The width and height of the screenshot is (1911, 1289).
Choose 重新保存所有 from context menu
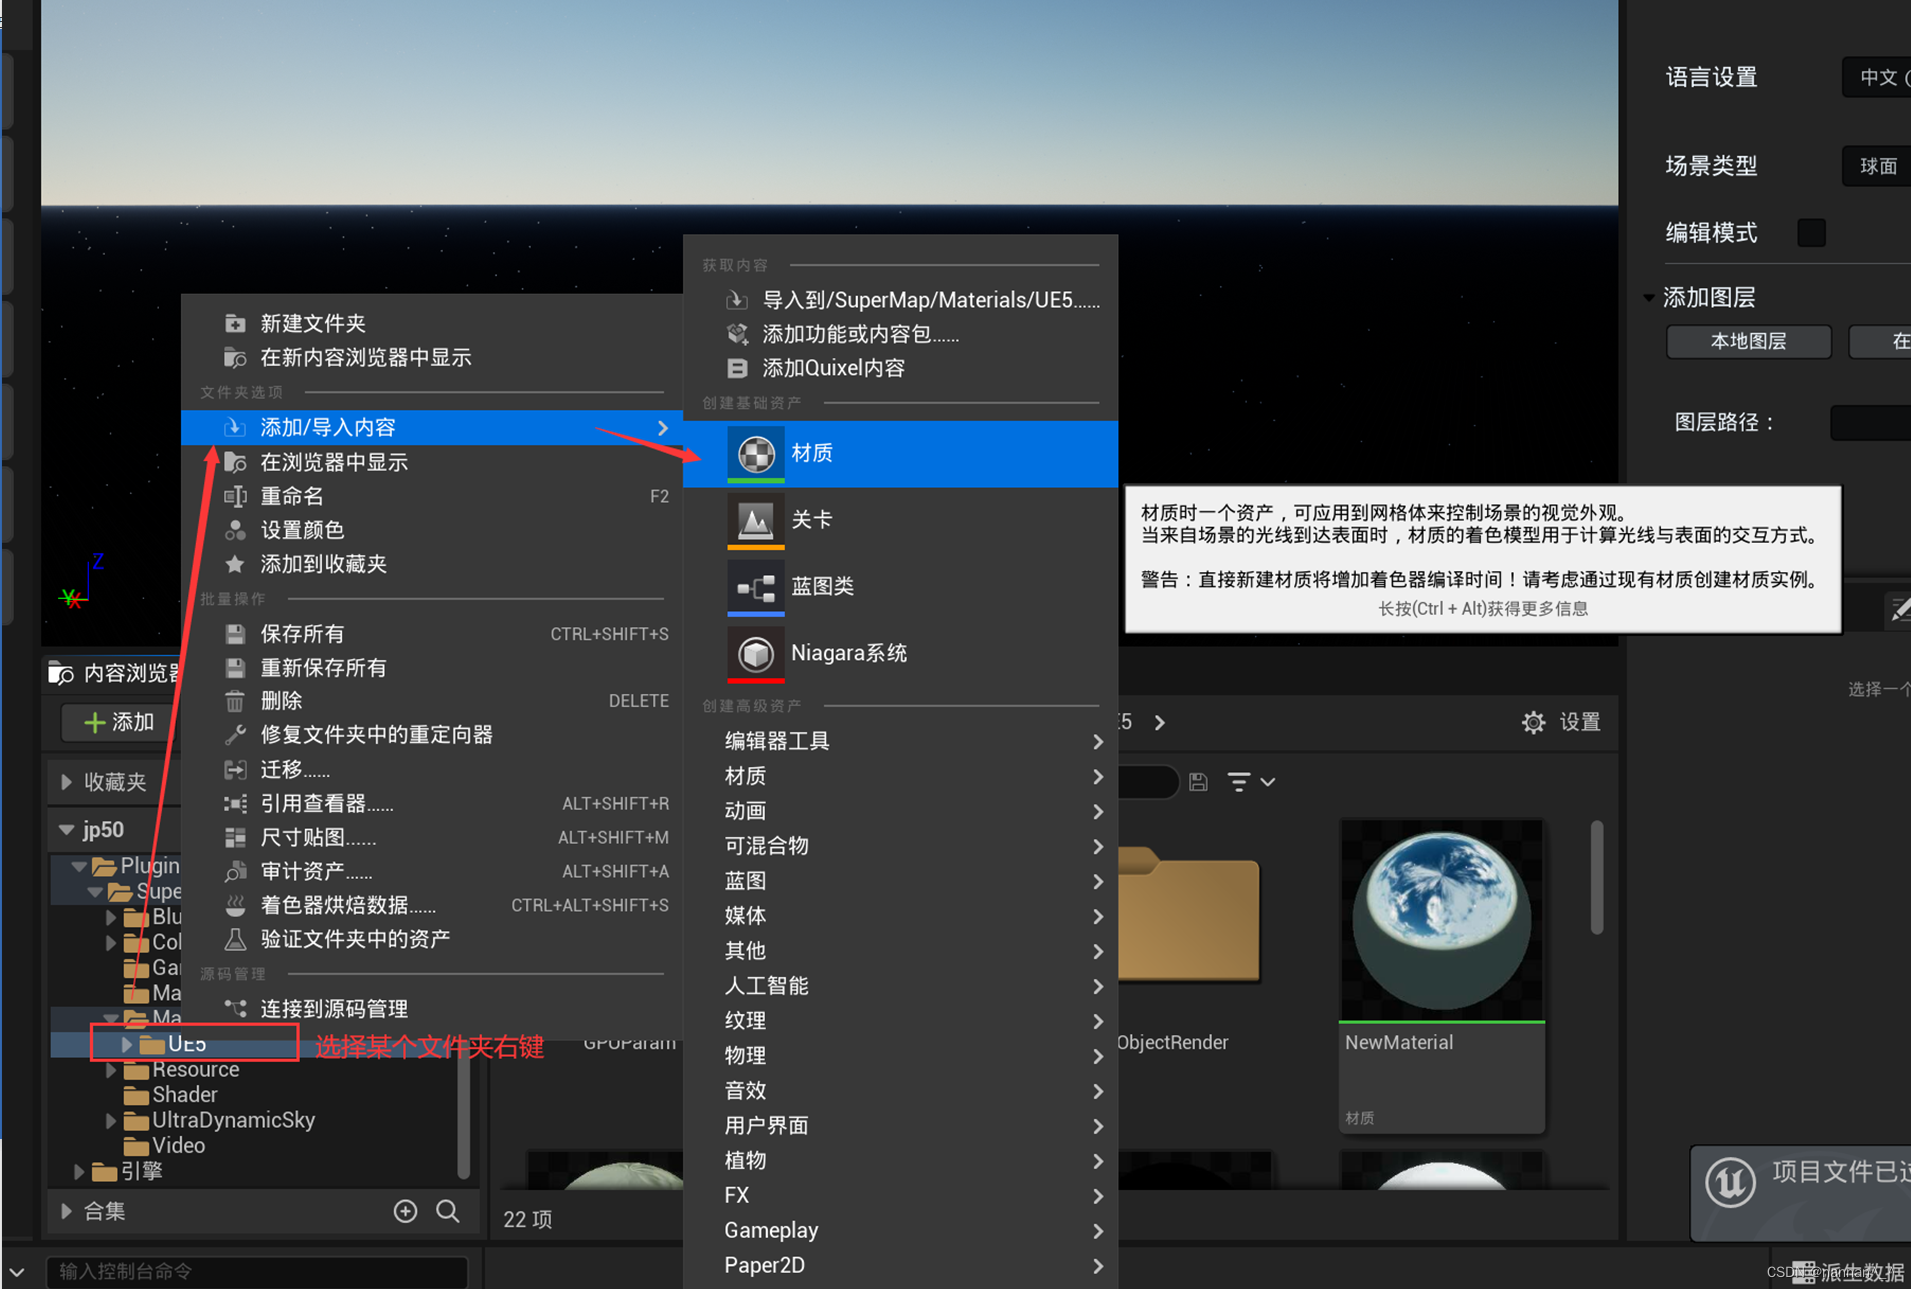[x=432, y=668]
